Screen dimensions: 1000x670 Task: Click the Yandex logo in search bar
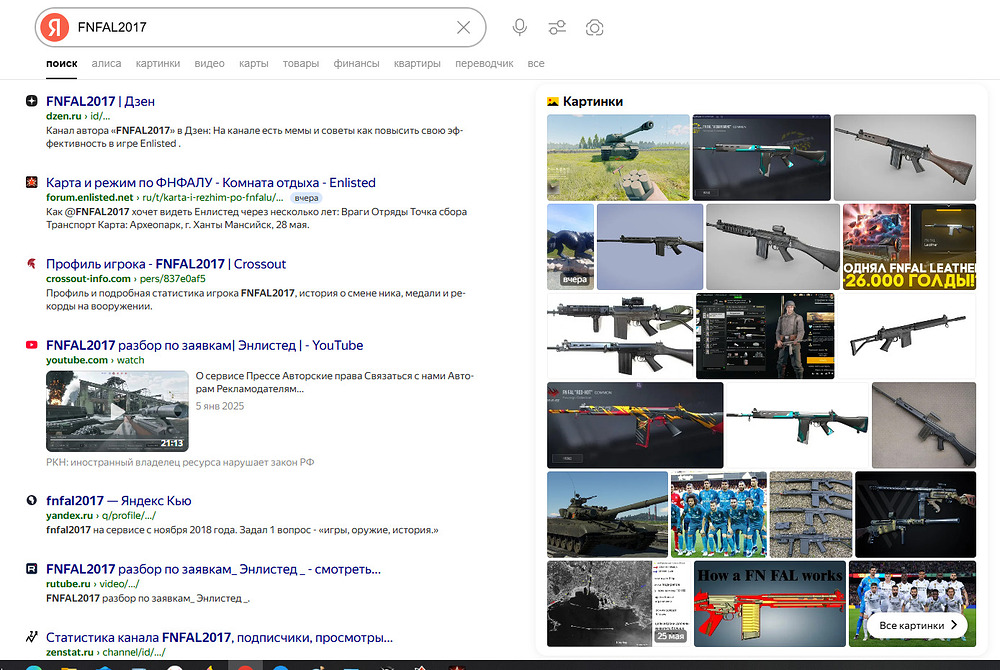click(x=55, y=27)
